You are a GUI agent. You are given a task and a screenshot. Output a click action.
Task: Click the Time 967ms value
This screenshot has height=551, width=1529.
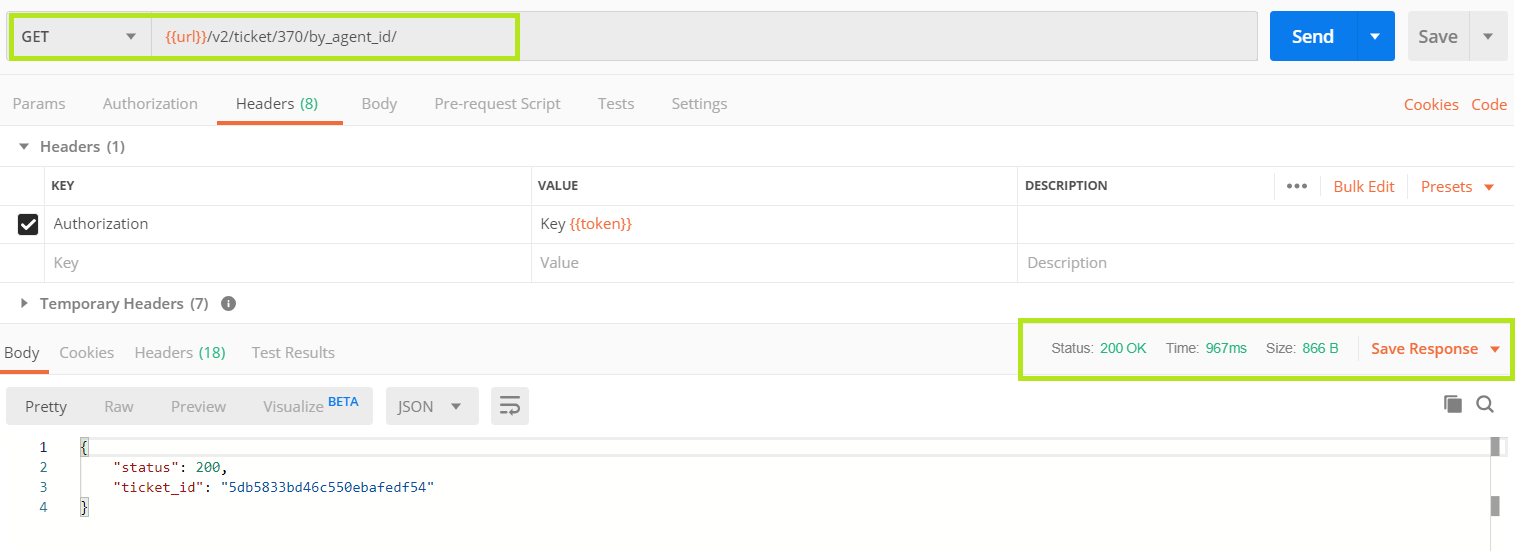pyautogui.click(x=1226, y=348)
